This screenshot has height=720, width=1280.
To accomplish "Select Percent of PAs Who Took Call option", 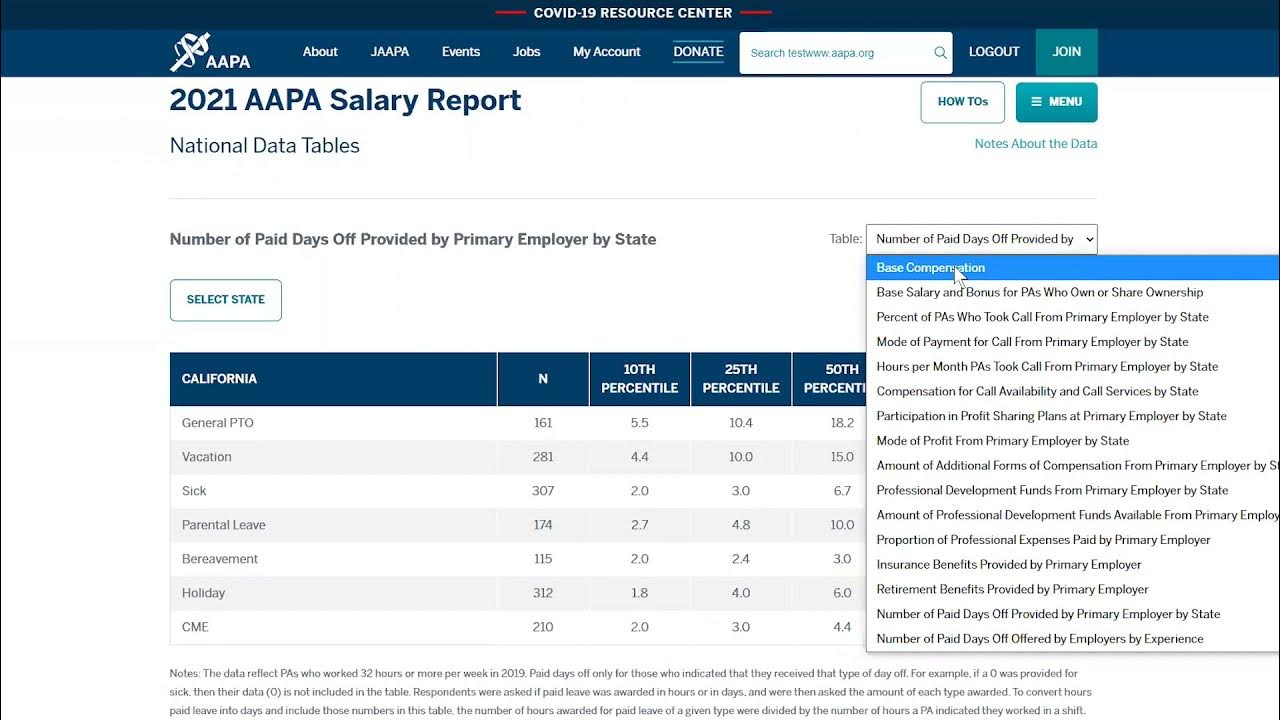I will [1073, 317].
